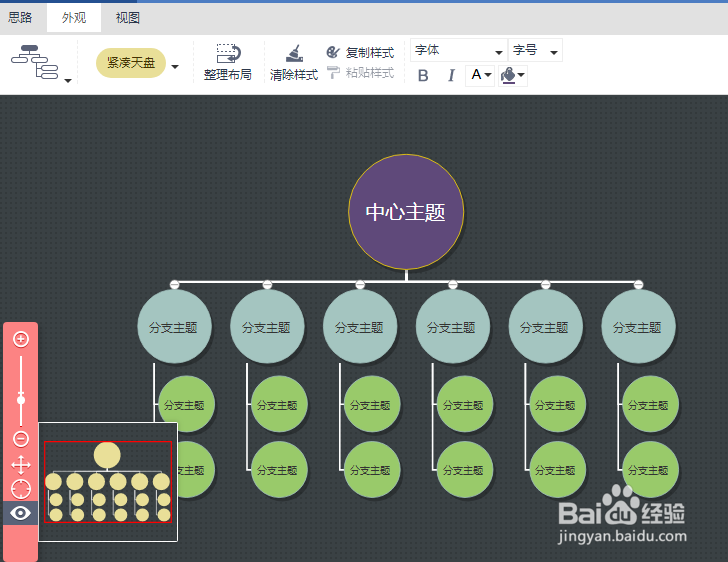This screenshot has height=562, width=728.
Task: Click 清除样式 clear style button
Action: [x=294, y=62]
